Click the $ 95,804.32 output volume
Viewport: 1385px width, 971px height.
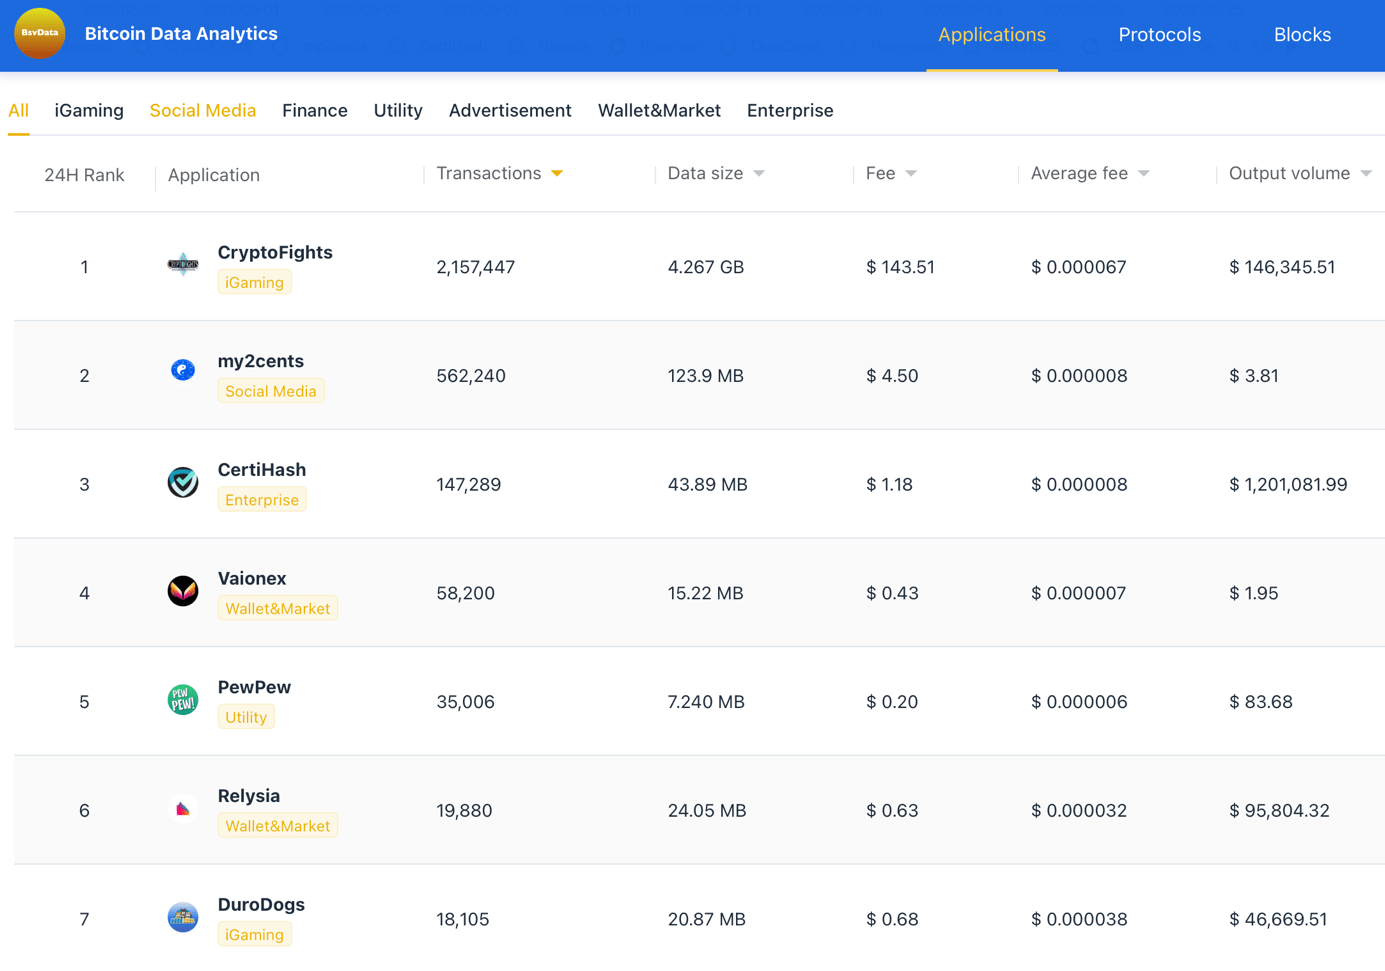(x=1279, y=811)
